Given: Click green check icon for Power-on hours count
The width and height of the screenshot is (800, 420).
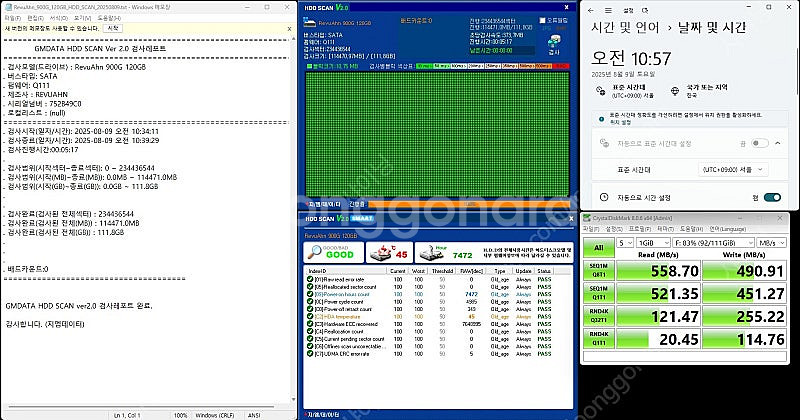Looking at the screenshot, I should click(x=310, y=294).
